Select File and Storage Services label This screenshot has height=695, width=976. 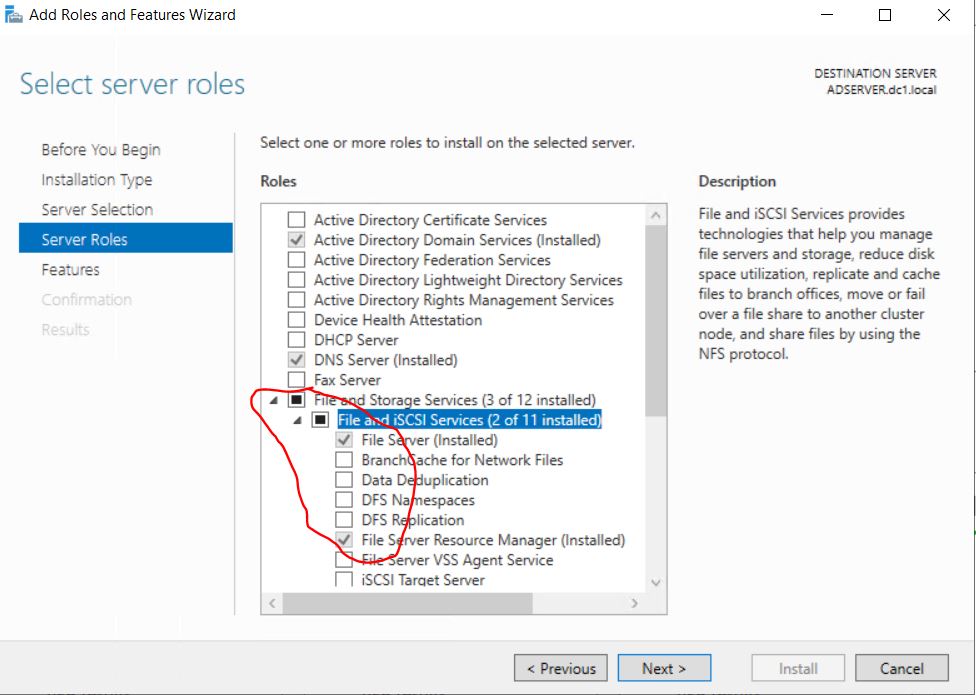click(455, 399)
